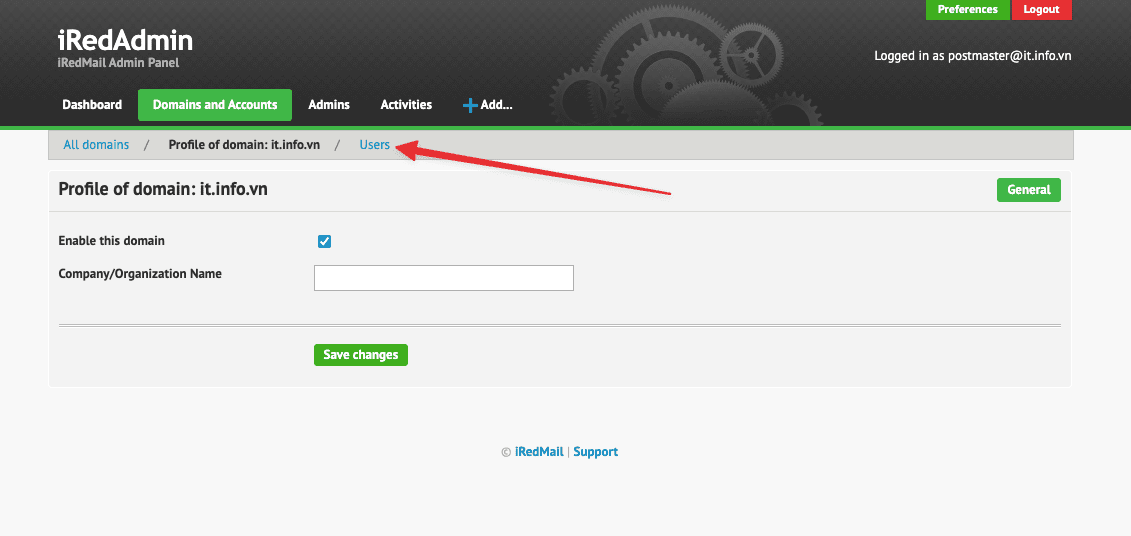Click the blue plus icon in navigation

click(x=470, y=105)
